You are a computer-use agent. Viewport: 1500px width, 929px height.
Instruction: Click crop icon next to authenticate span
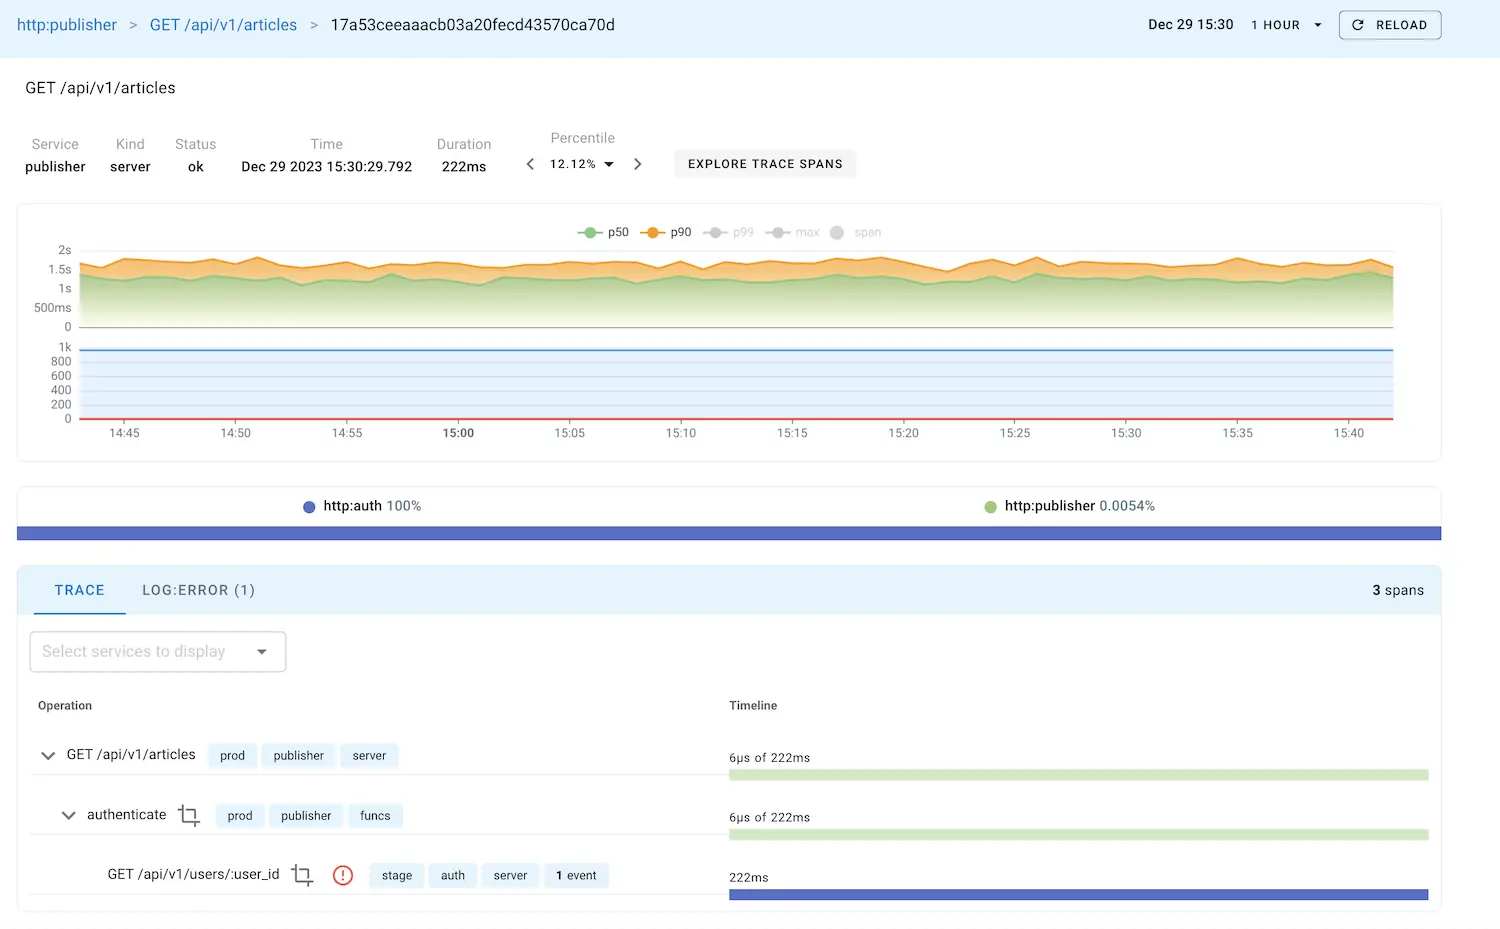pyautogui.click(x=189, y=816)
